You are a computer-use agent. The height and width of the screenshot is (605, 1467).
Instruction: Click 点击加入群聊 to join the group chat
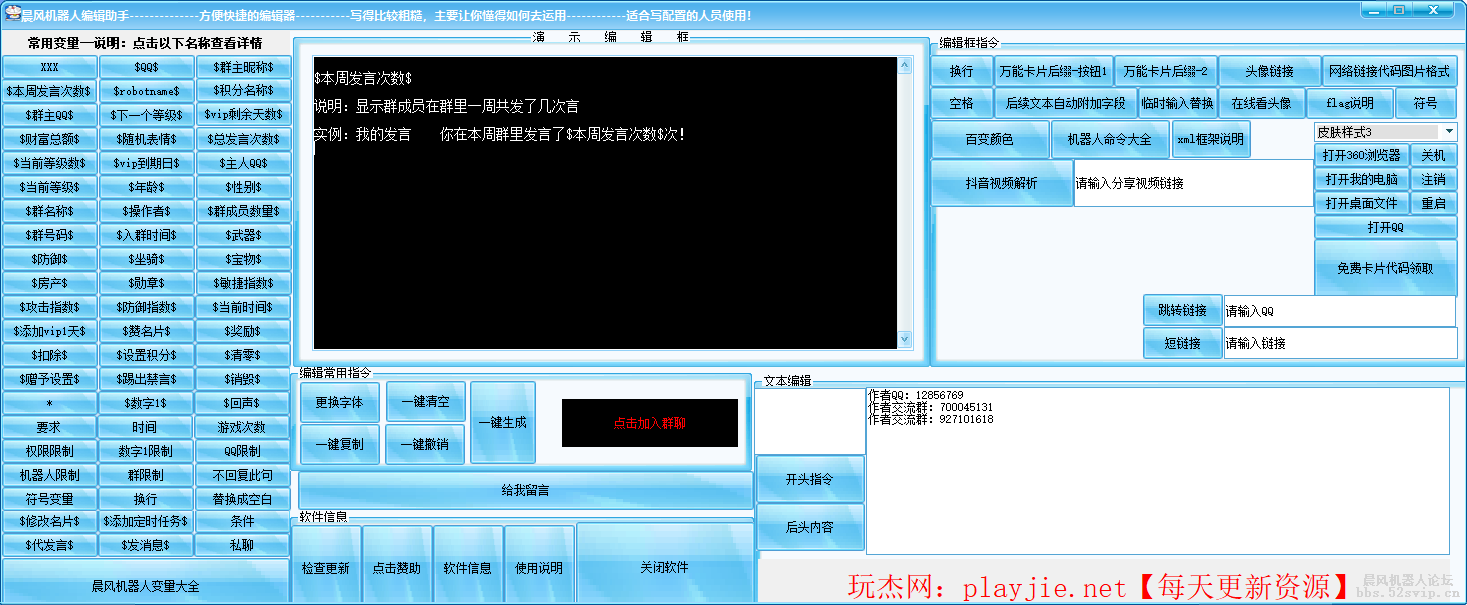pyautogui.click(x=650, y=423)
